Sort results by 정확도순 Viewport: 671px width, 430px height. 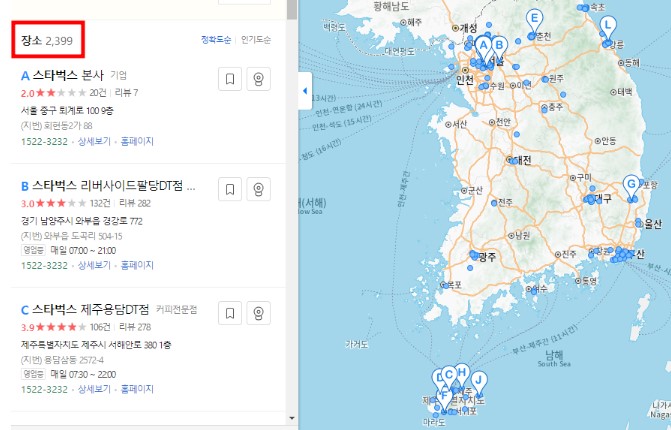click(x=216, y=40)
